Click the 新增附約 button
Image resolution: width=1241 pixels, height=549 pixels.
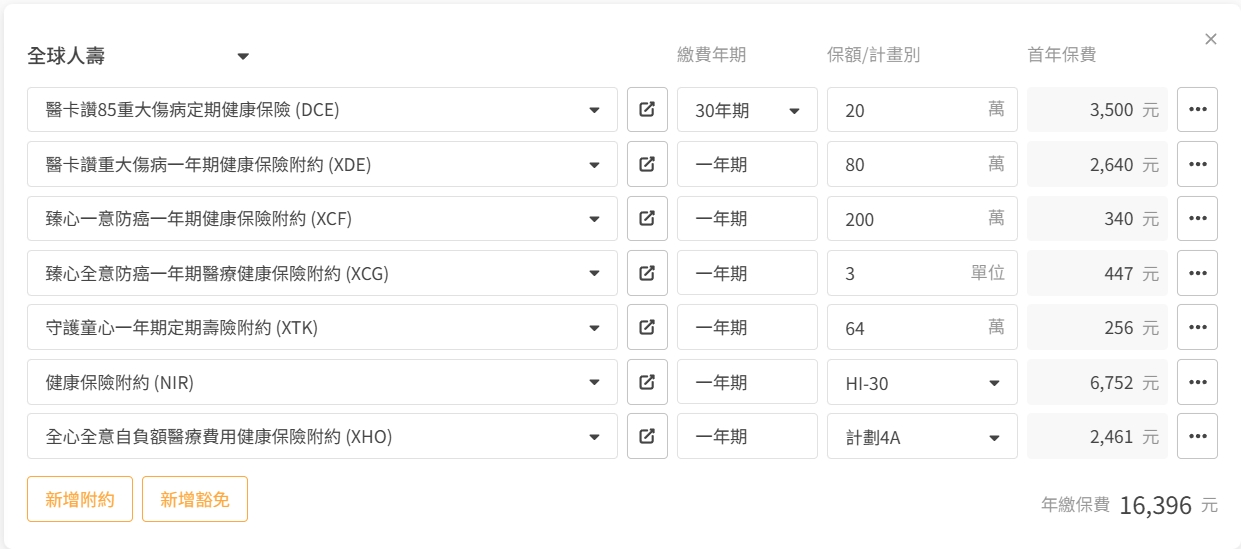coord(80,499)
